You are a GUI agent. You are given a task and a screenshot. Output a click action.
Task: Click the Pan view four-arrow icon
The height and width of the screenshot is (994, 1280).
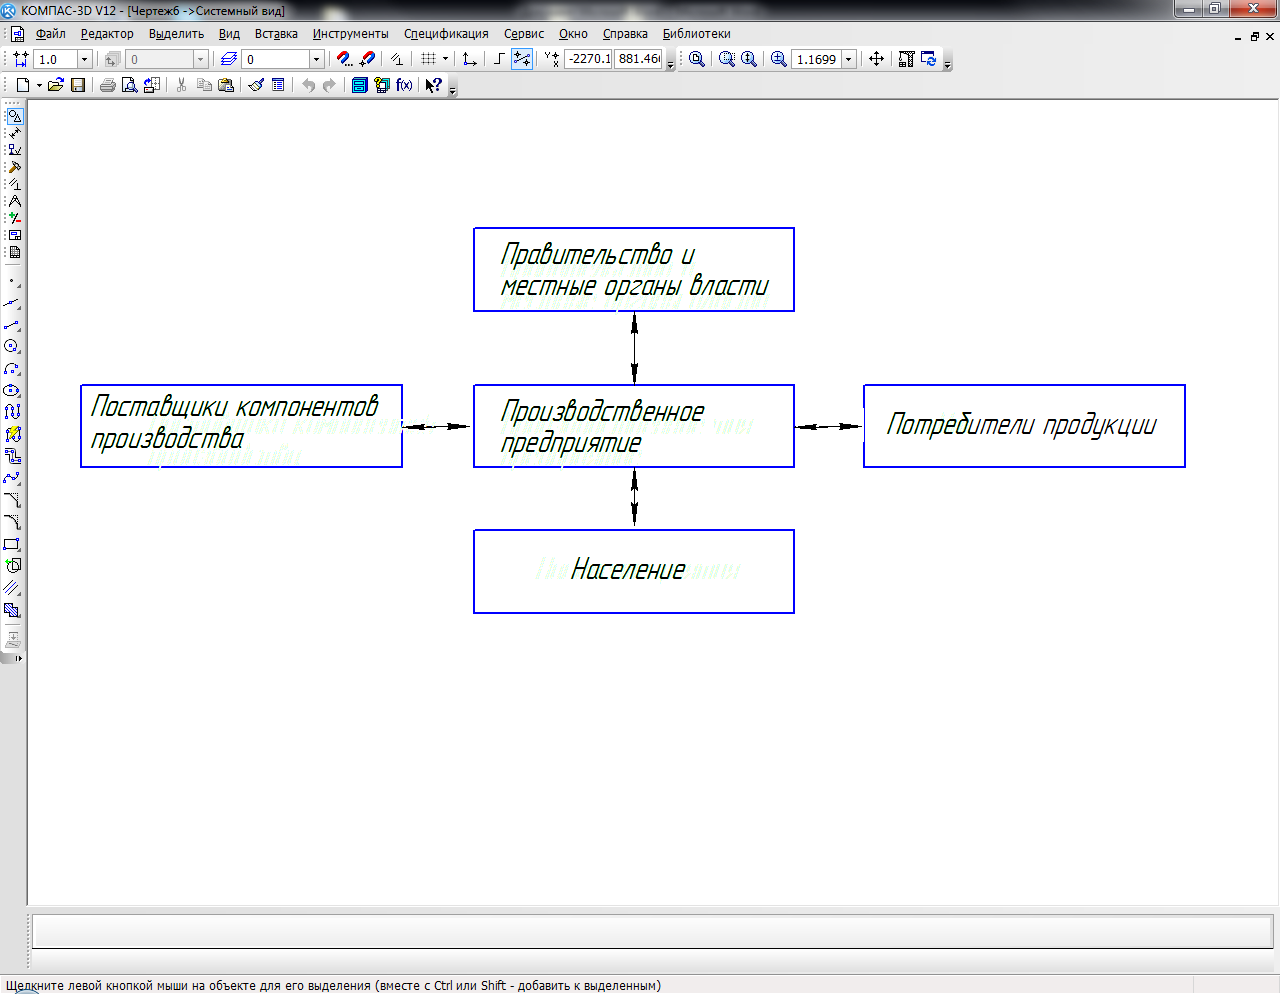pos(876,59)
